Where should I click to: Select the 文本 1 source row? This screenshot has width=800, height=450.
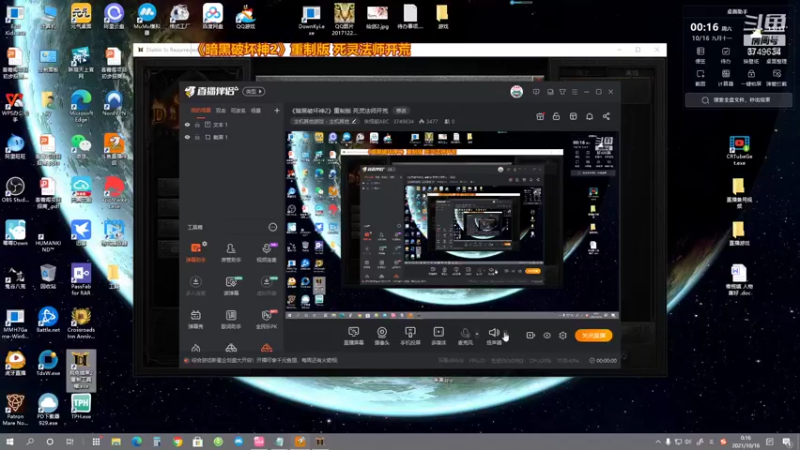click(232, 124)
